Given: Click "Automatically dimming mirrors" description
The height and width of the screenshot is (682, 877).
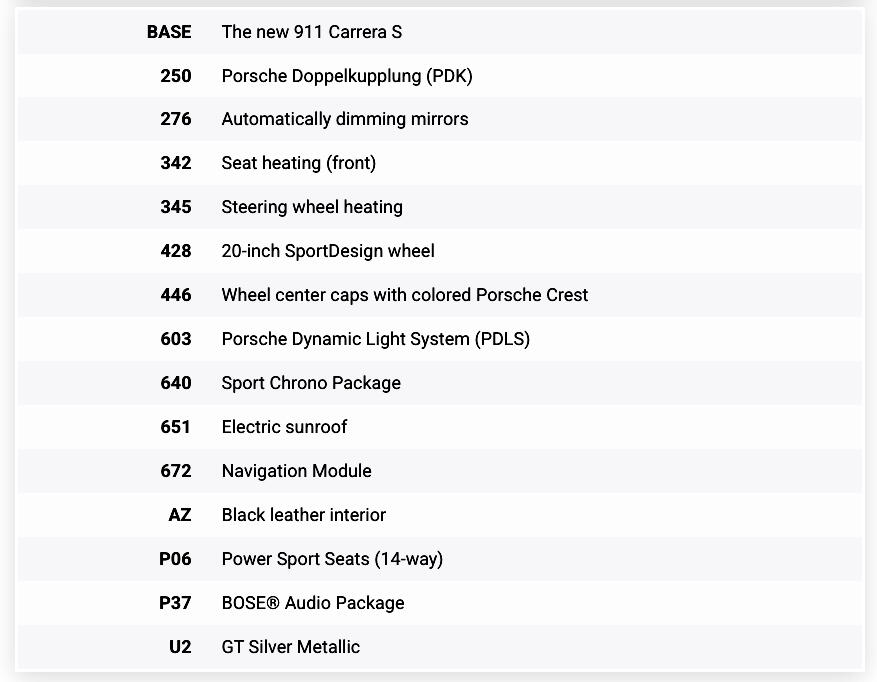Looking at the screenshot, I should pos(345,119).
